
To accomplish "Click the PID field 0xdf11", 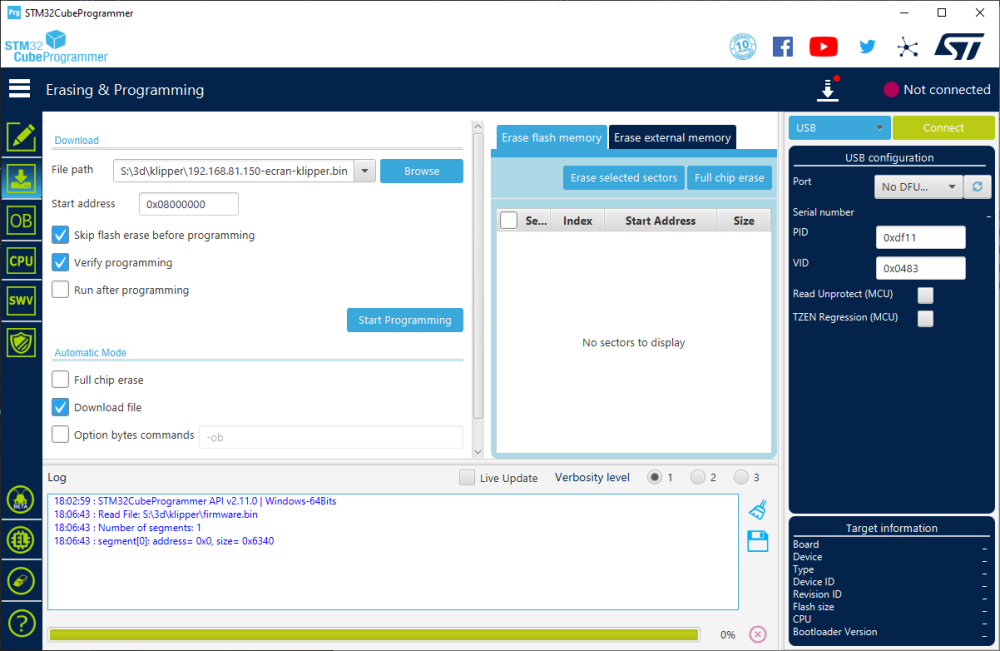I will point(920,237).
